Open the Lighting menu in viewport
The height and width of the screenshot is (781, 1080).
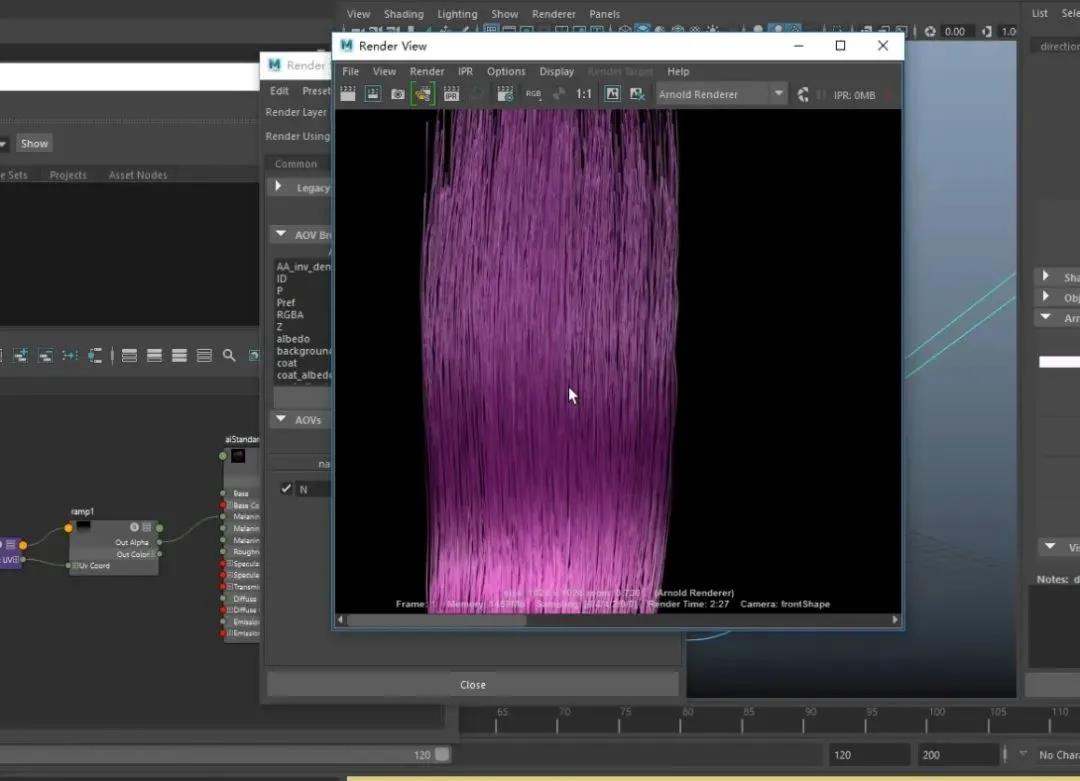pos(457,14)
